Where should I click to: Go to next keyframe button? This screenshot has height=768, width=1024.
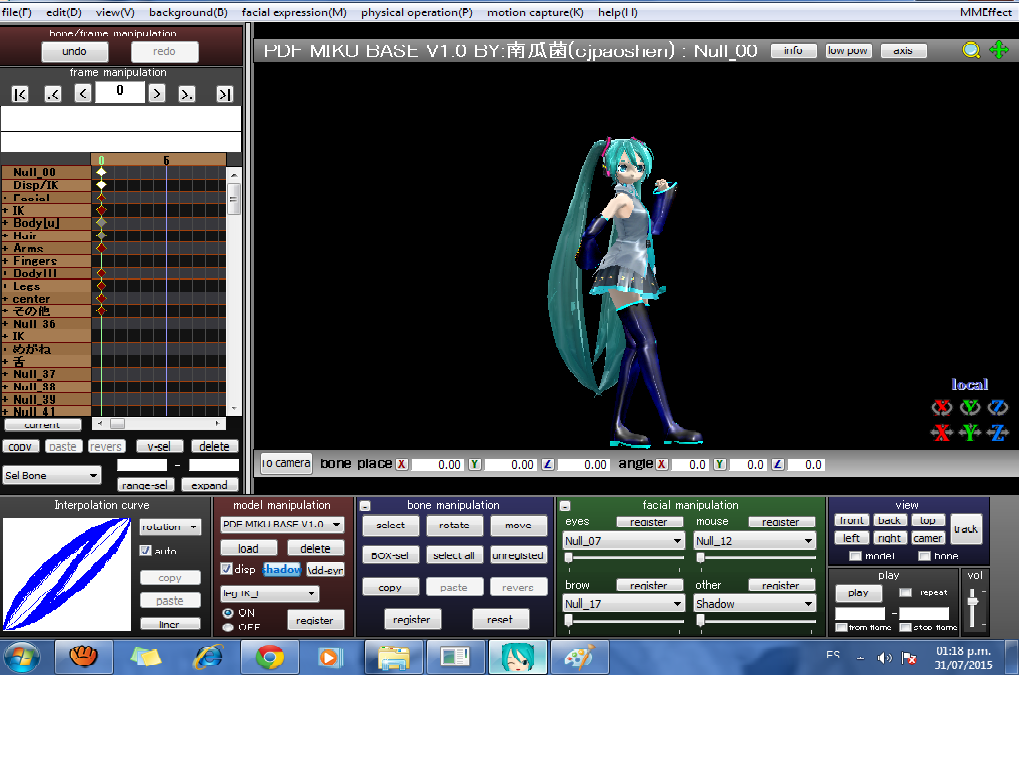[x=187, y=94]
